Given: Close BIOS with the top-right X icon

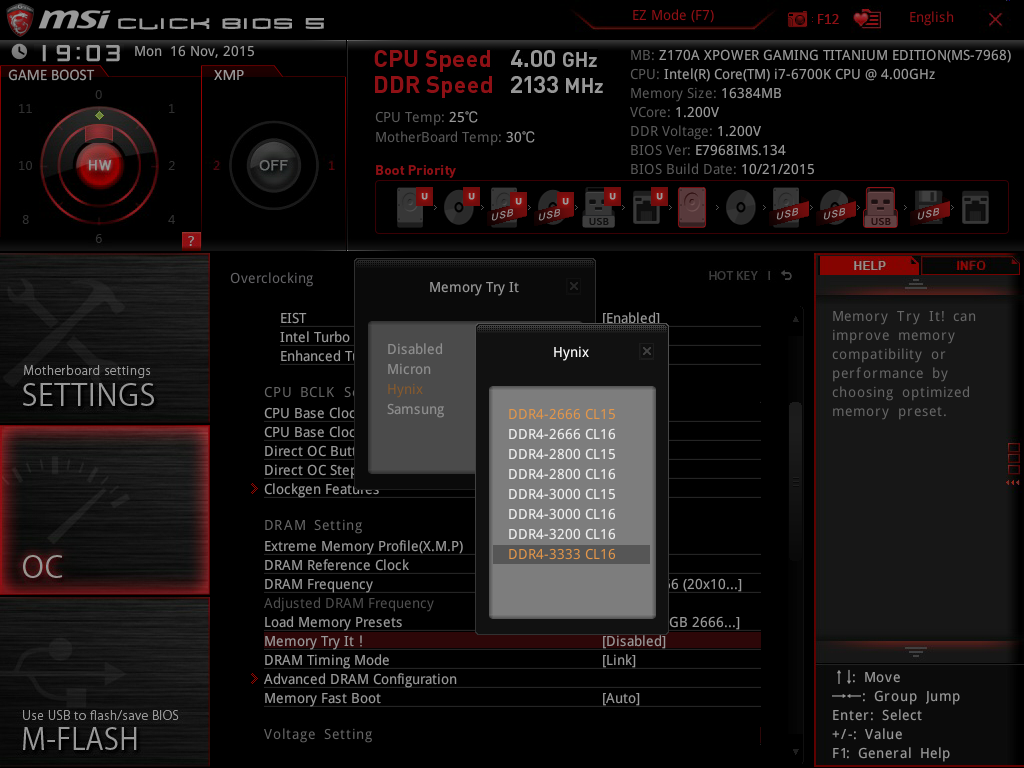Looking at the screenshot, I should [995, 20].
